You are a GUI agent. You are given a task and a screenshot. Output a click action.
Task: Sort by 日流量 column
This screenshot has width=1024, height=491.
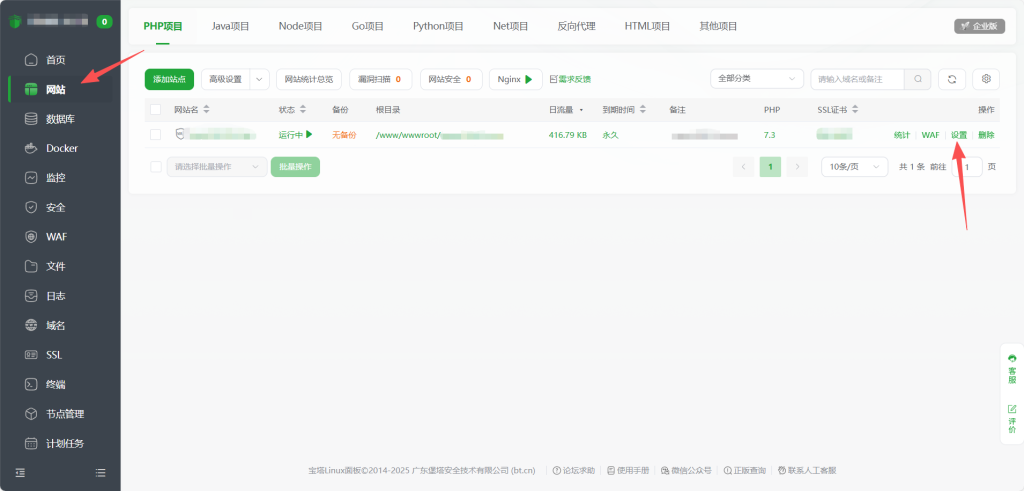click(x=581, y=110)
